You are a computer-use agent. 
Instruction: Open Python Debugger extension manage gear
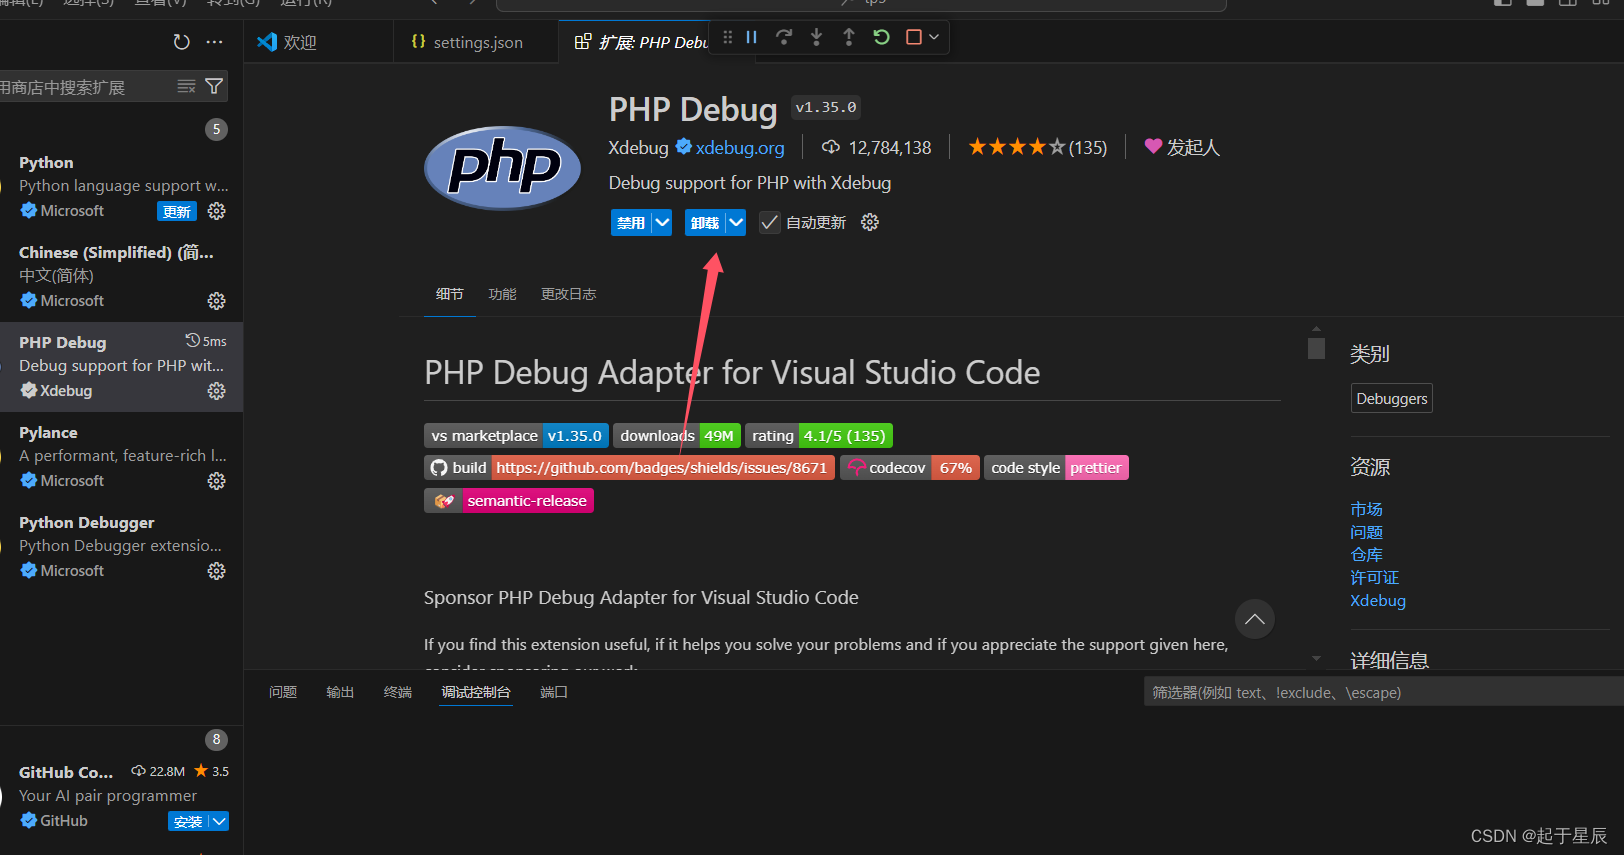216,571
